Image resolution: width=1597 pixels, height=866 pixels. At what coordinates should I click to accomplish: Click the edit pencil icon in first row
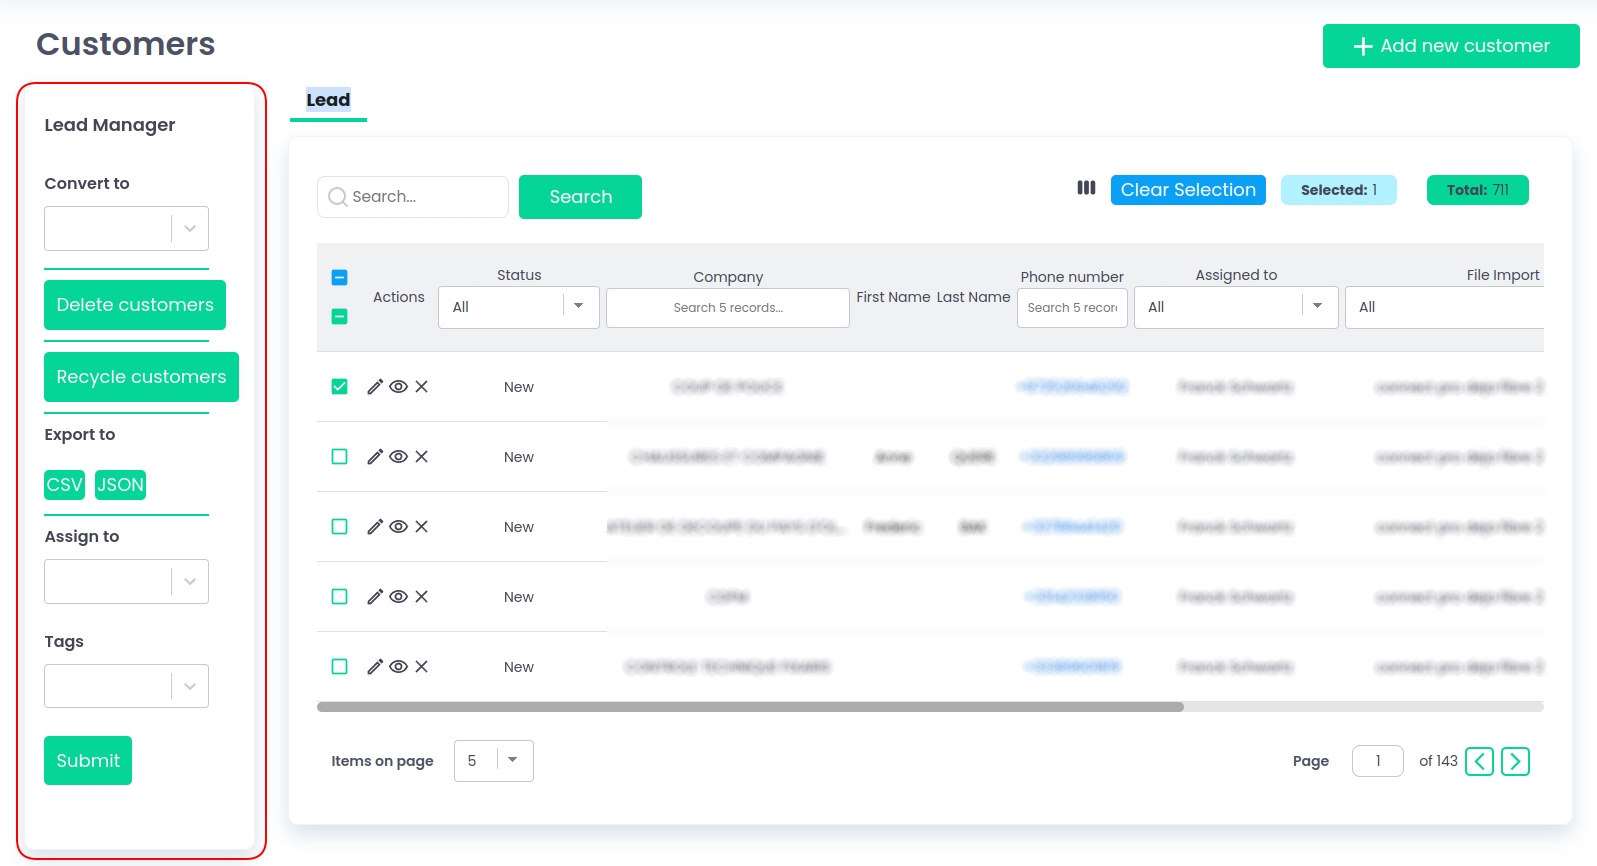pos(375,387)
